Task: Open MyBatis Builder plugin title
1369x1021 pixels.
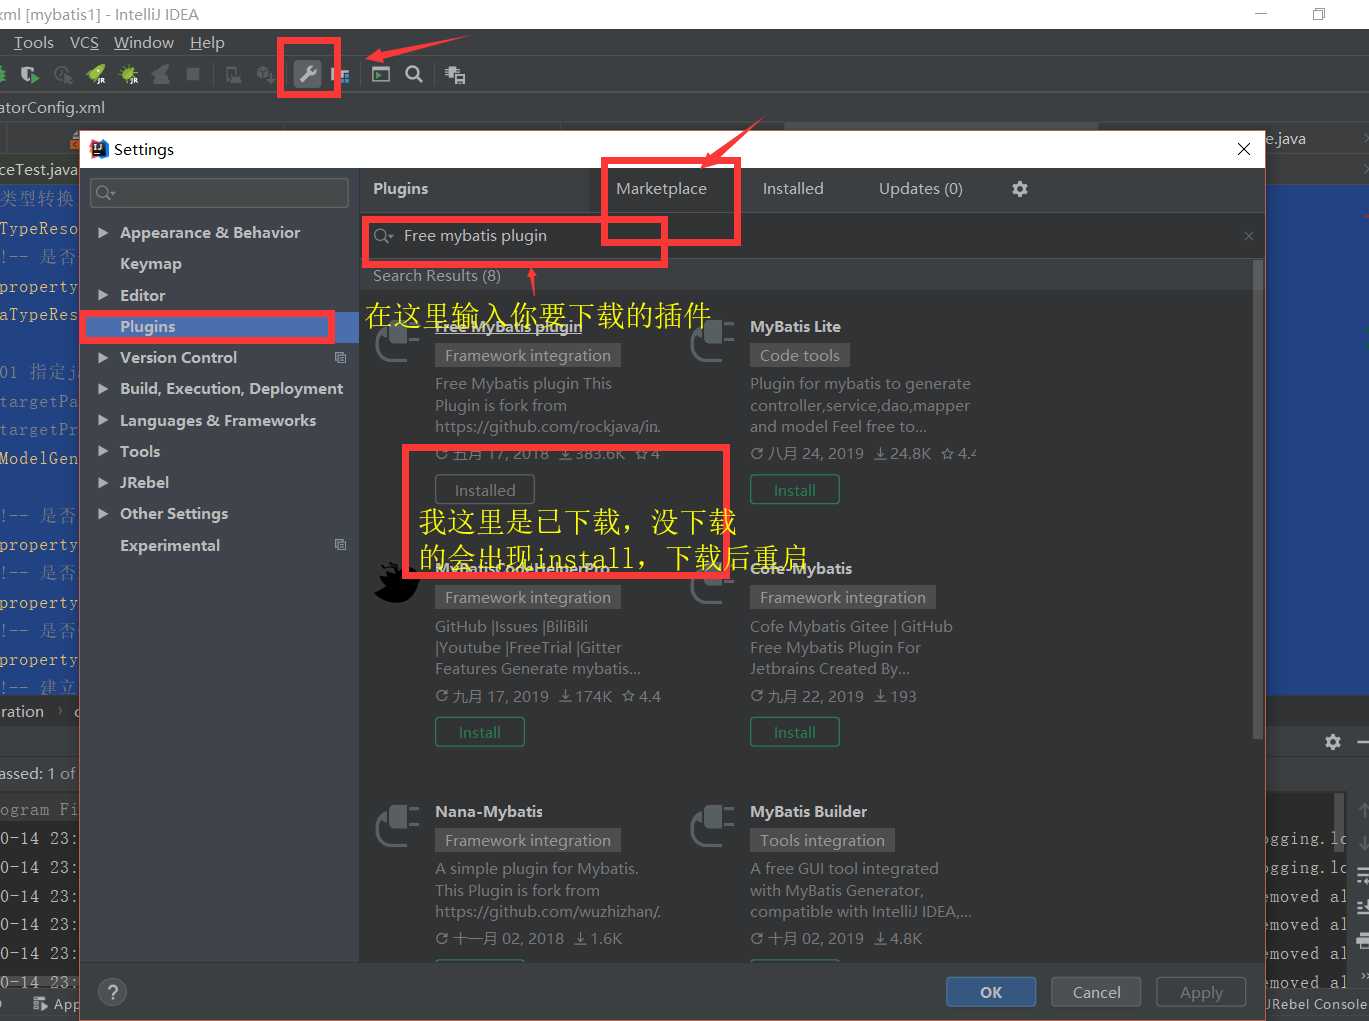Action: coord(809,811)
